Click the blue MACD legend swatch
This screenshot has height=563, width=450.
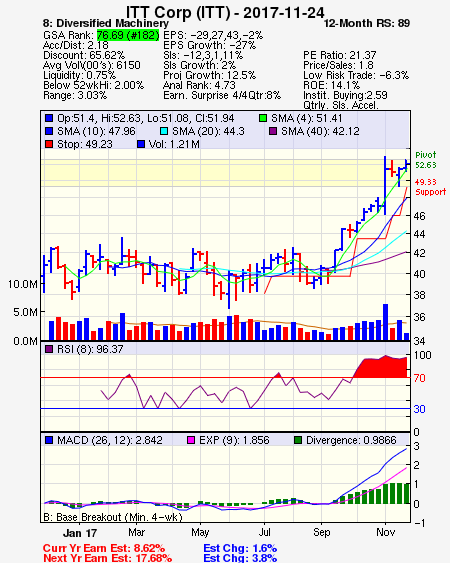point(49,440)
